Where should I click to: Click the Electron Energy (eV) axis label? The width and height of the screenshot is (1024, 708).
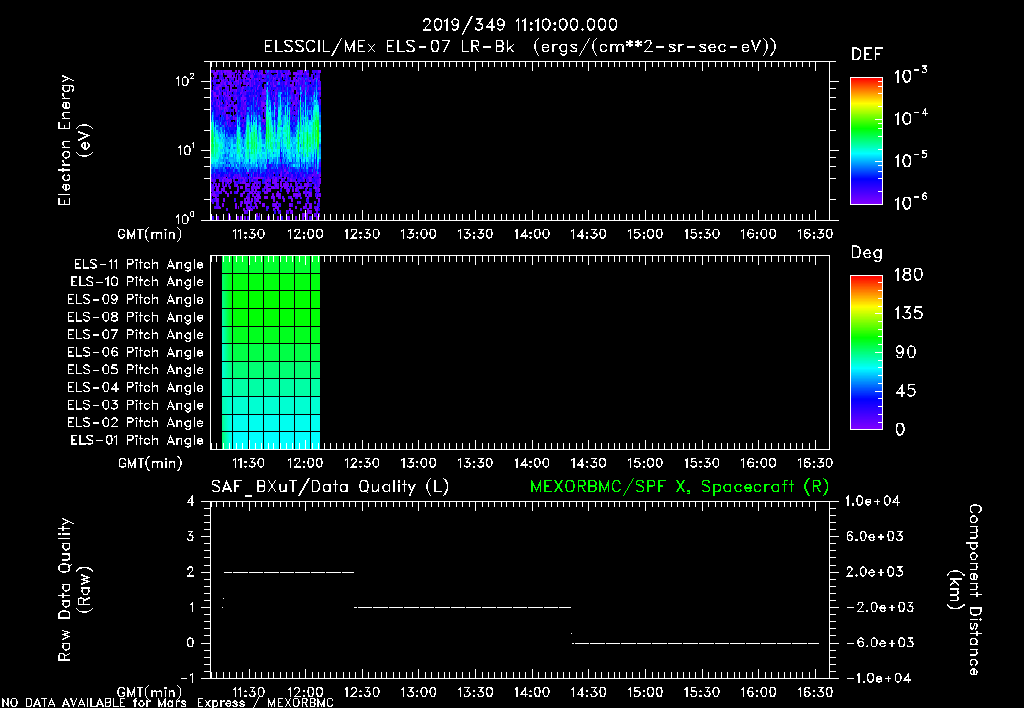[74, 140]
